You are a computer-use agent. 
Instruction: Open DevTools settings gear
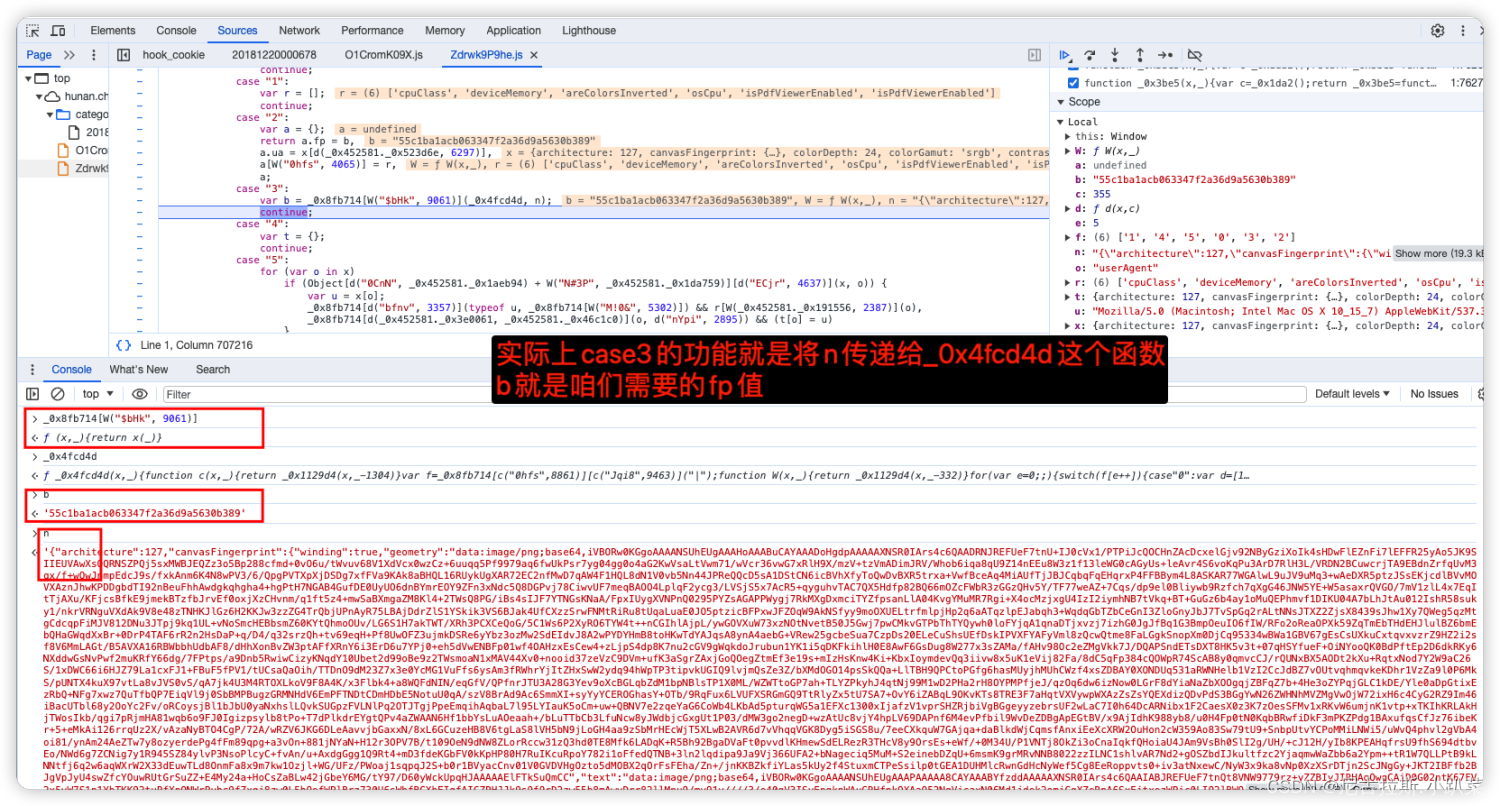[x=1438, y=30]
